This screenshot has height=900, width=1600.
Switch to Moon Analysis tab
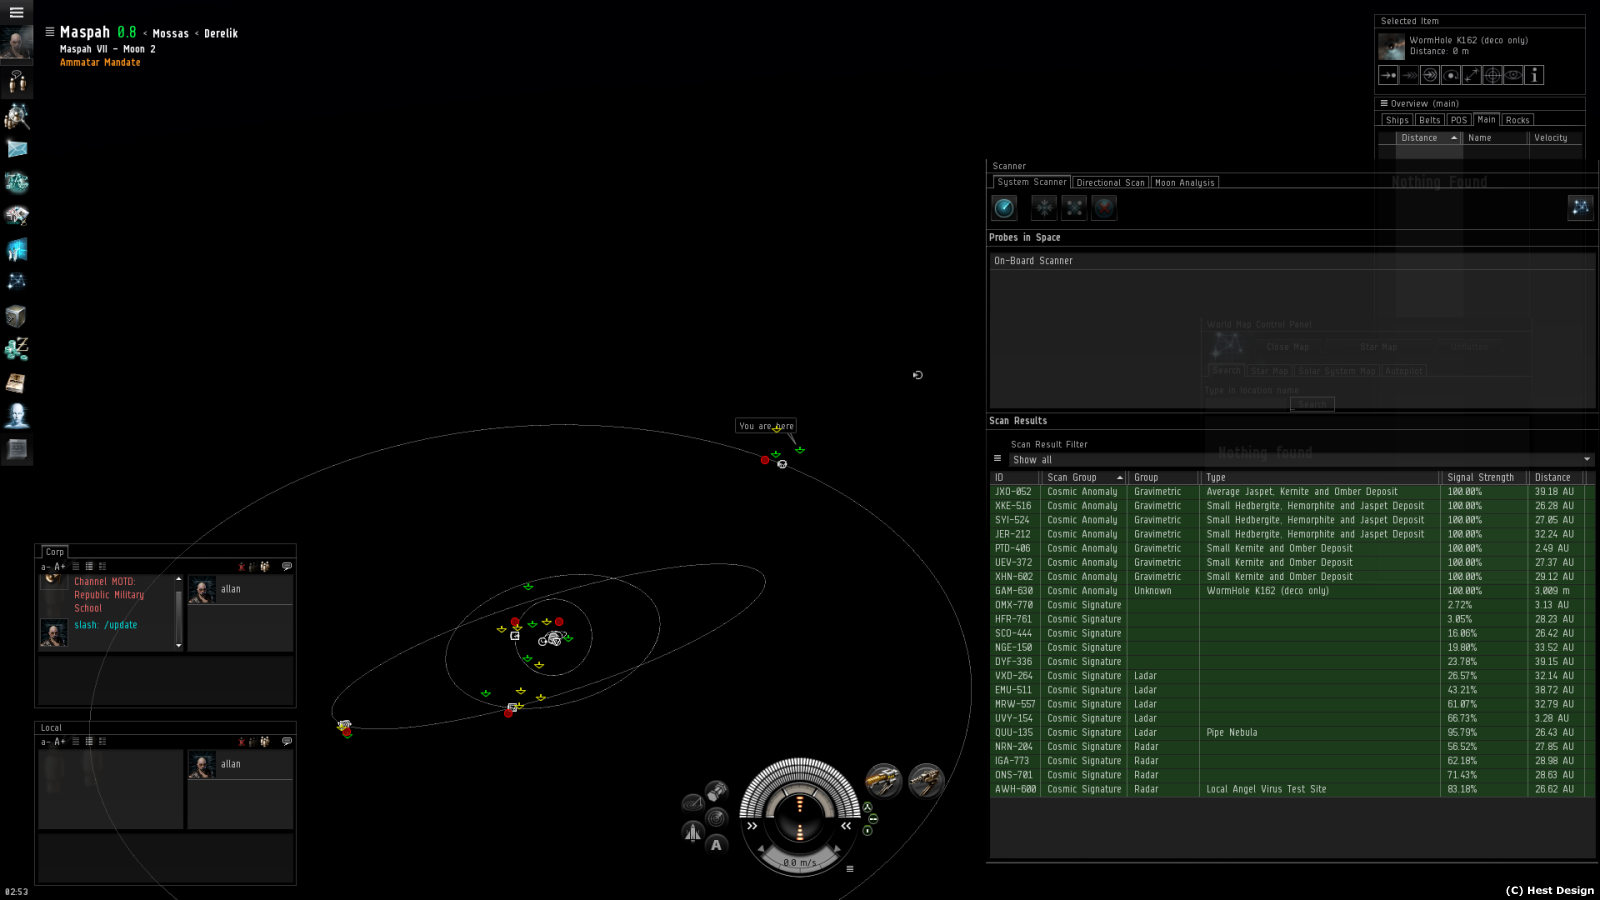[x=1185, y=183]
